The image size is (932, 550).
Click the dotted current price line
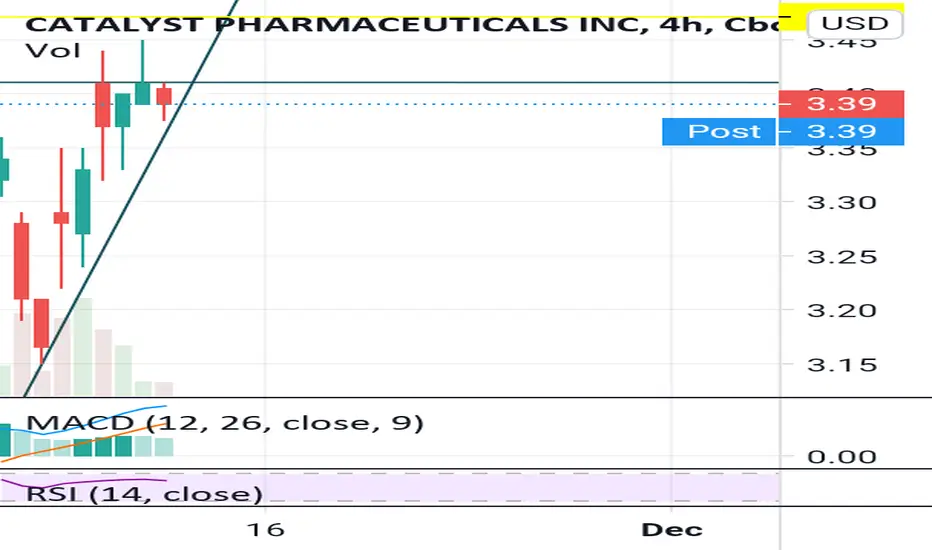point(389,104)
